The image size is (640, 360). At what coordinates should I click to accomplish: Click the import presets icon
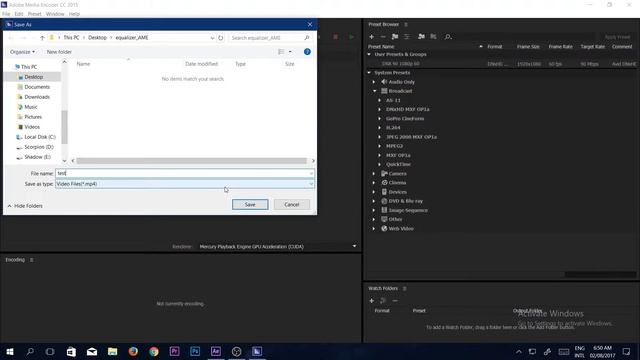(x=421, y=37)
